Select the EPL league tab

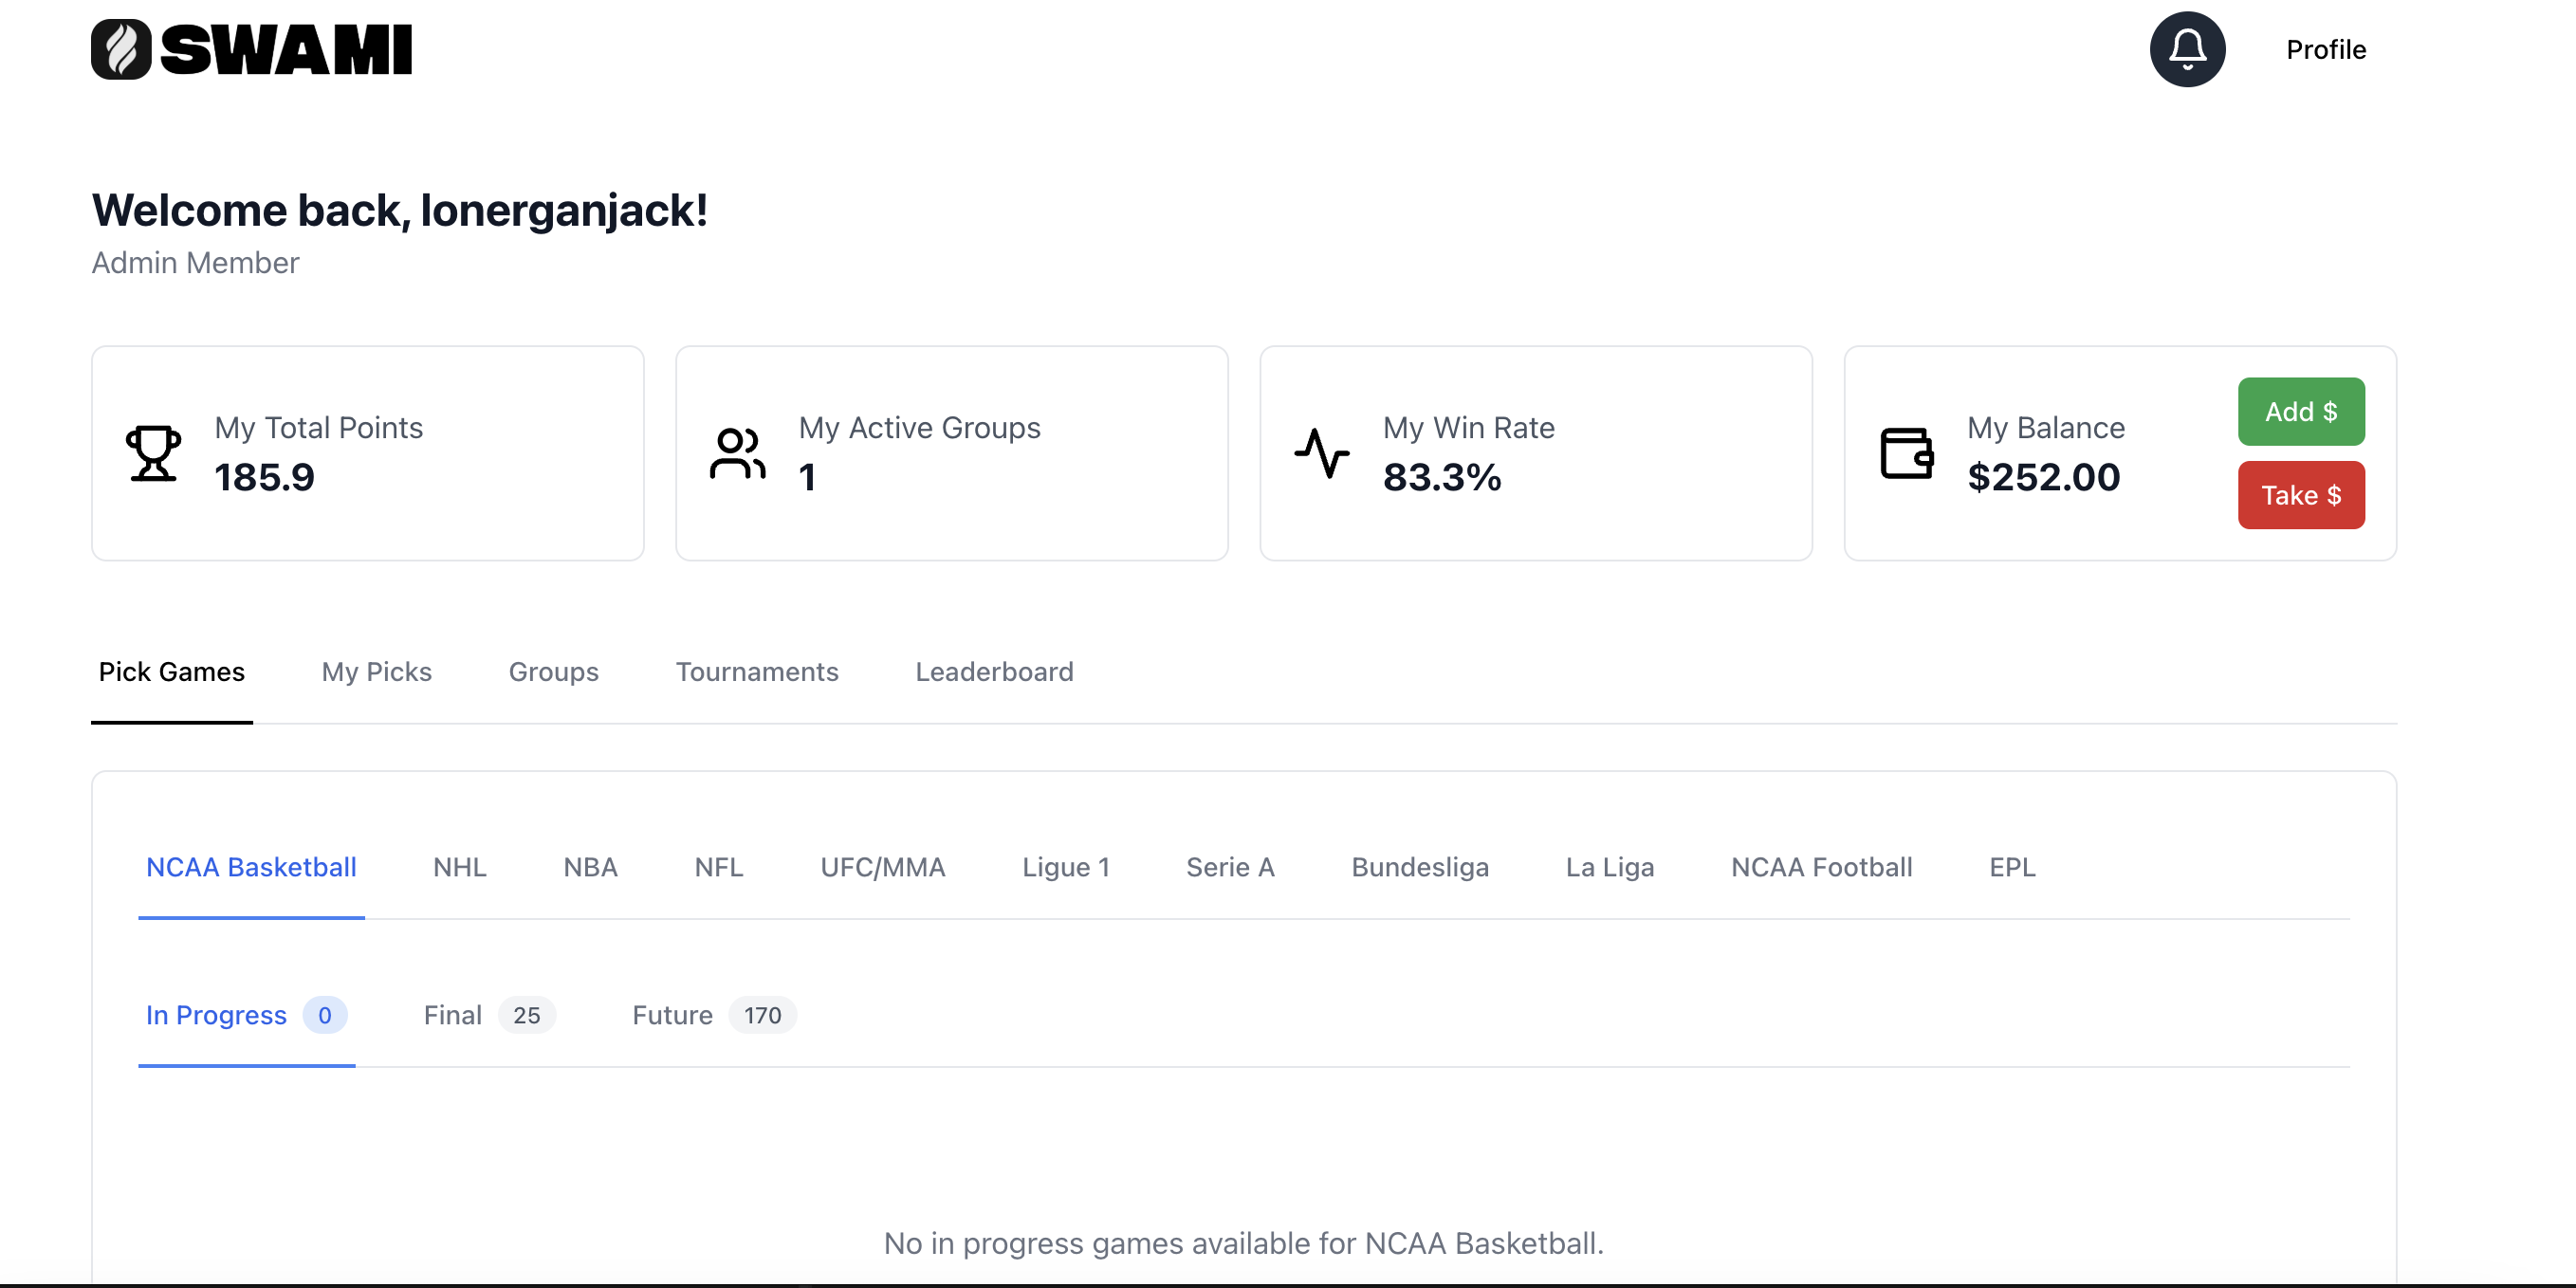[2012, 867]
